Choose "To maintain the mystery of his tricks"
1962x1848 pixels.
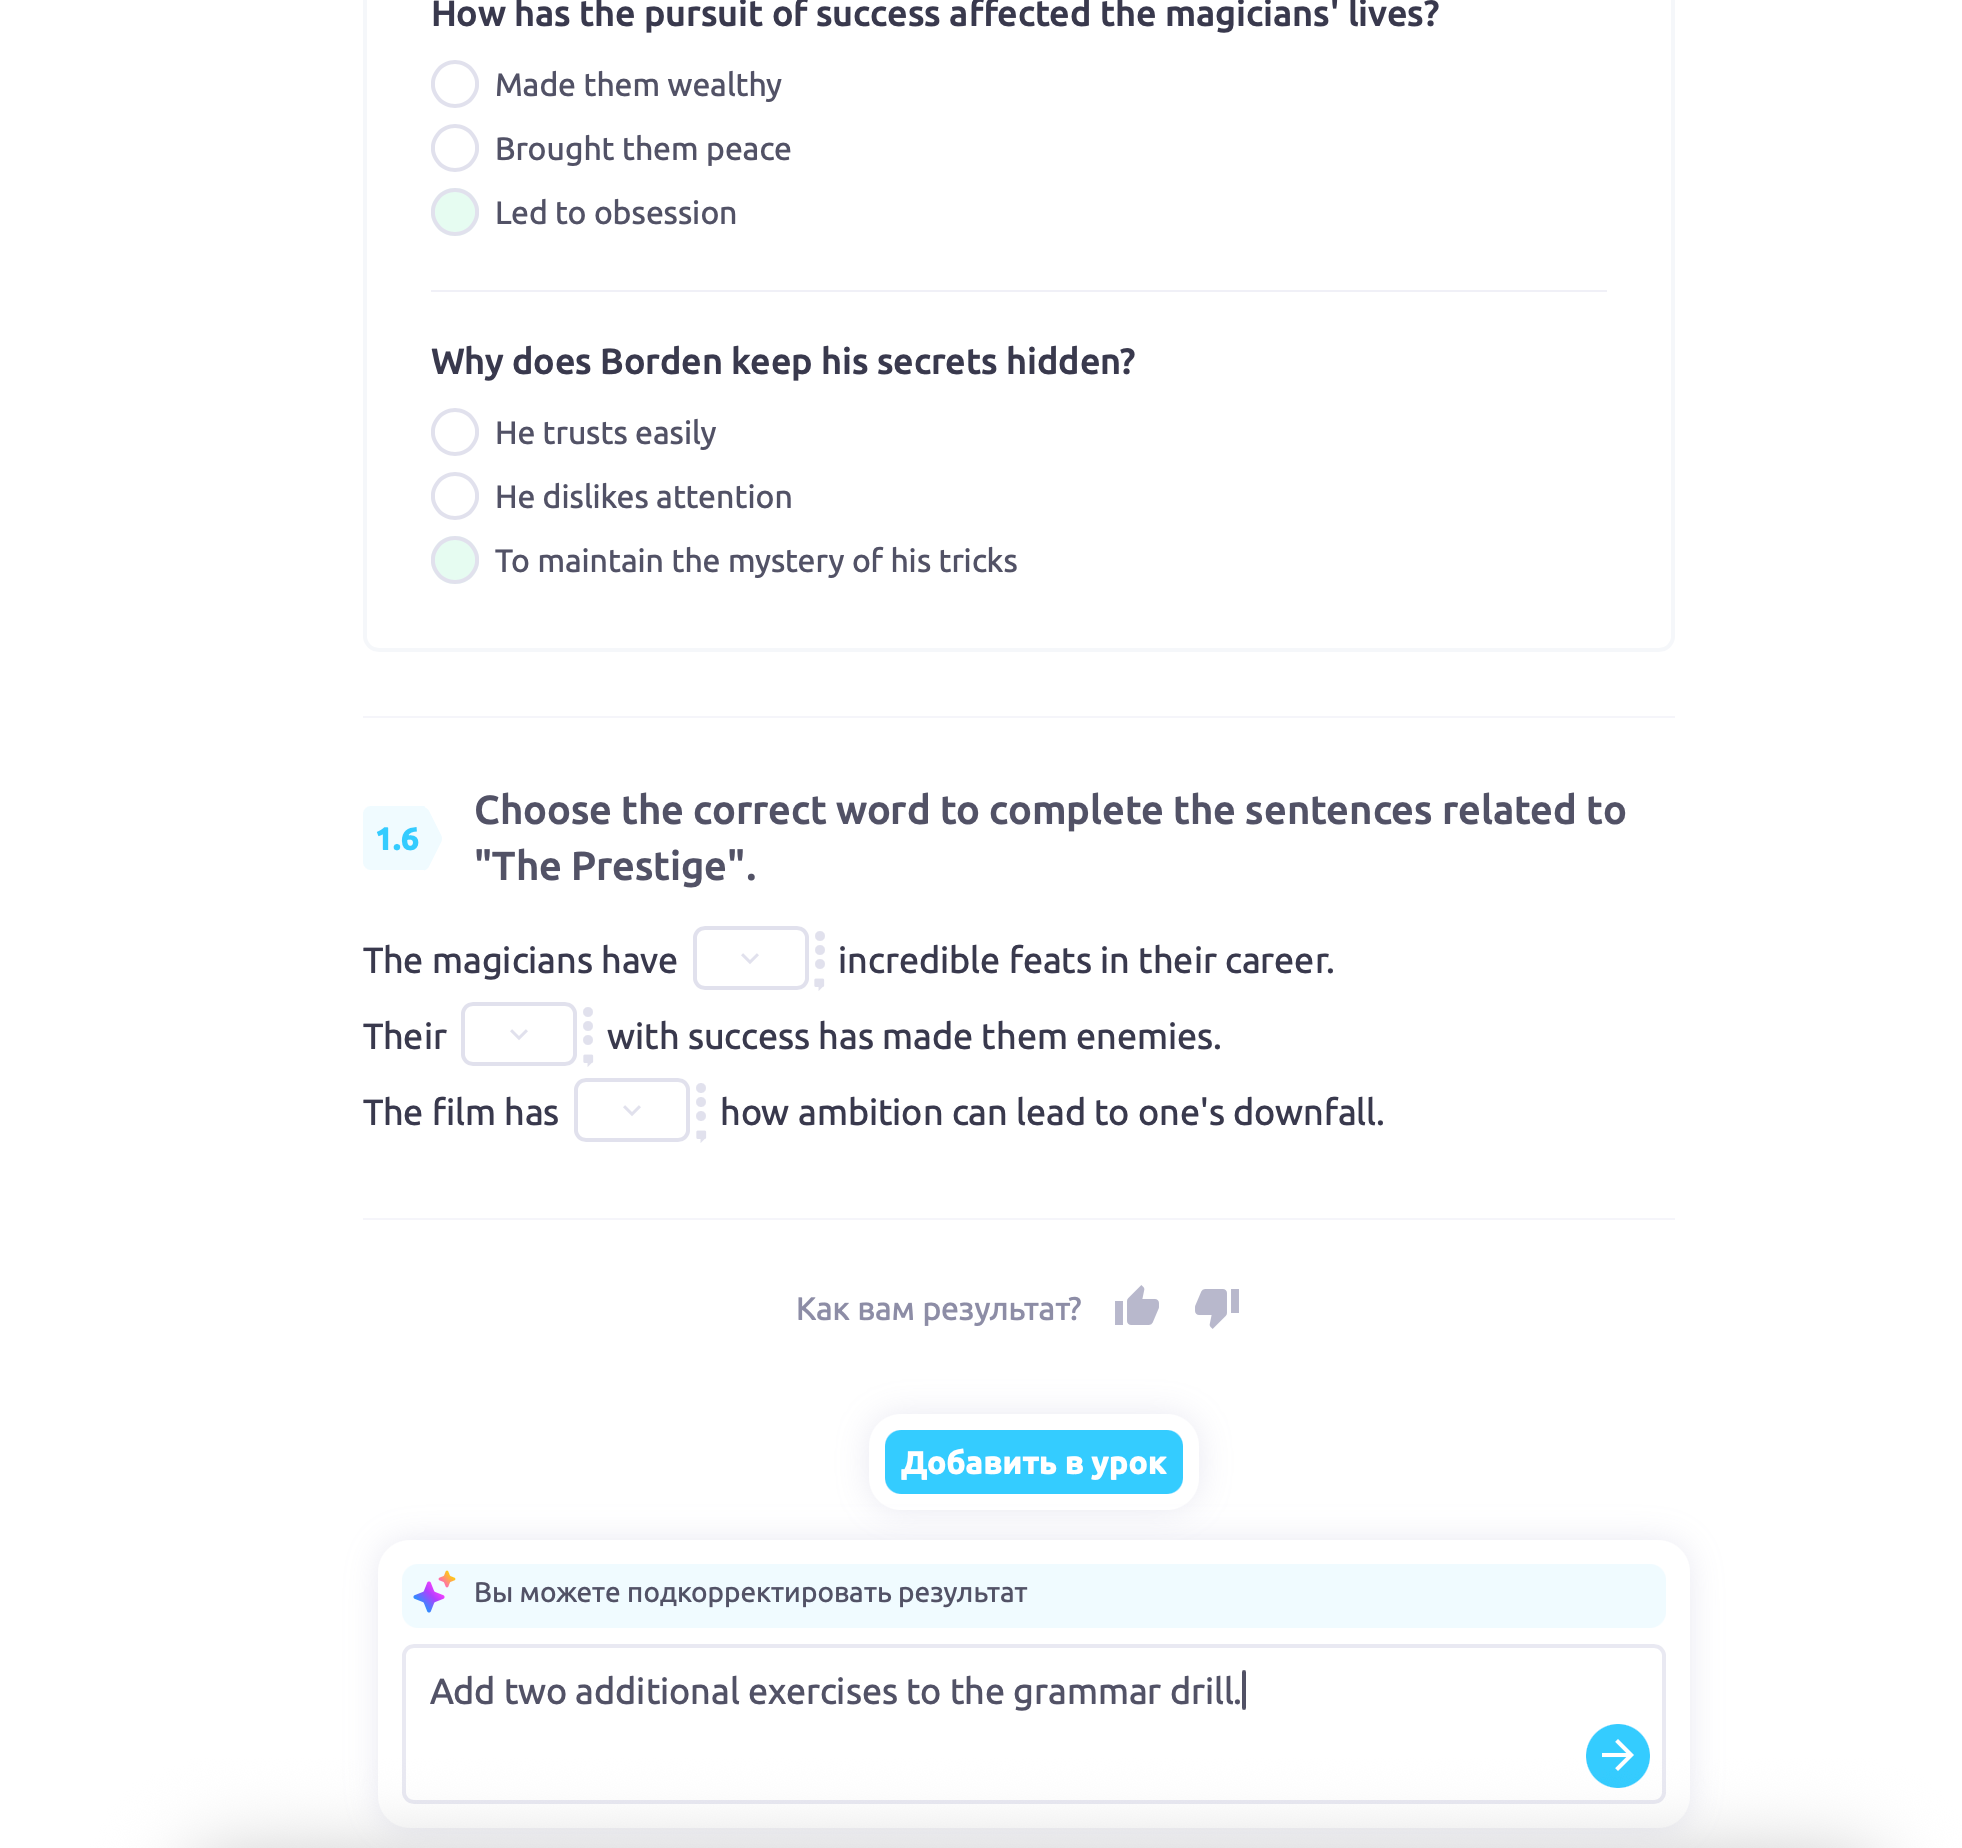(455, 560)
